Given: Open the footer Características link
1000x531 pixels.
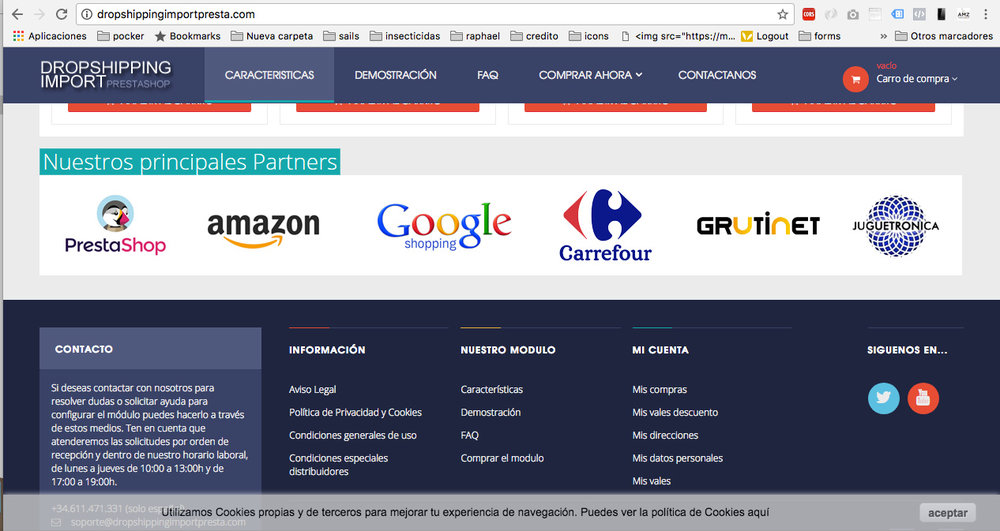Looking at the screenshot, I should 492,389.
